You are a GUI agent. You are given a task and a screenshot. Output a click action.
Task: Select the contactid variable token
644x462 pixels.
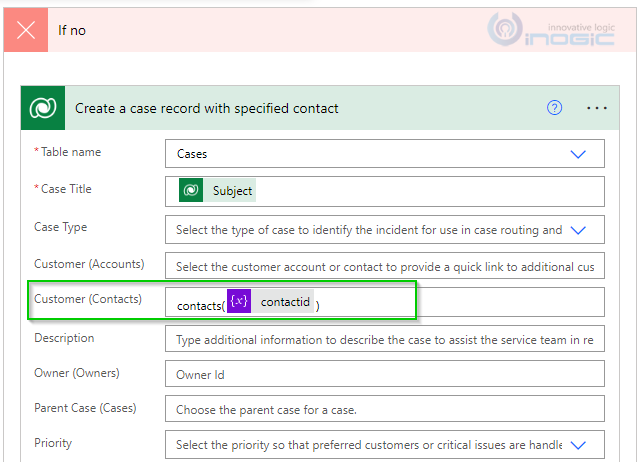coord(284,303)
